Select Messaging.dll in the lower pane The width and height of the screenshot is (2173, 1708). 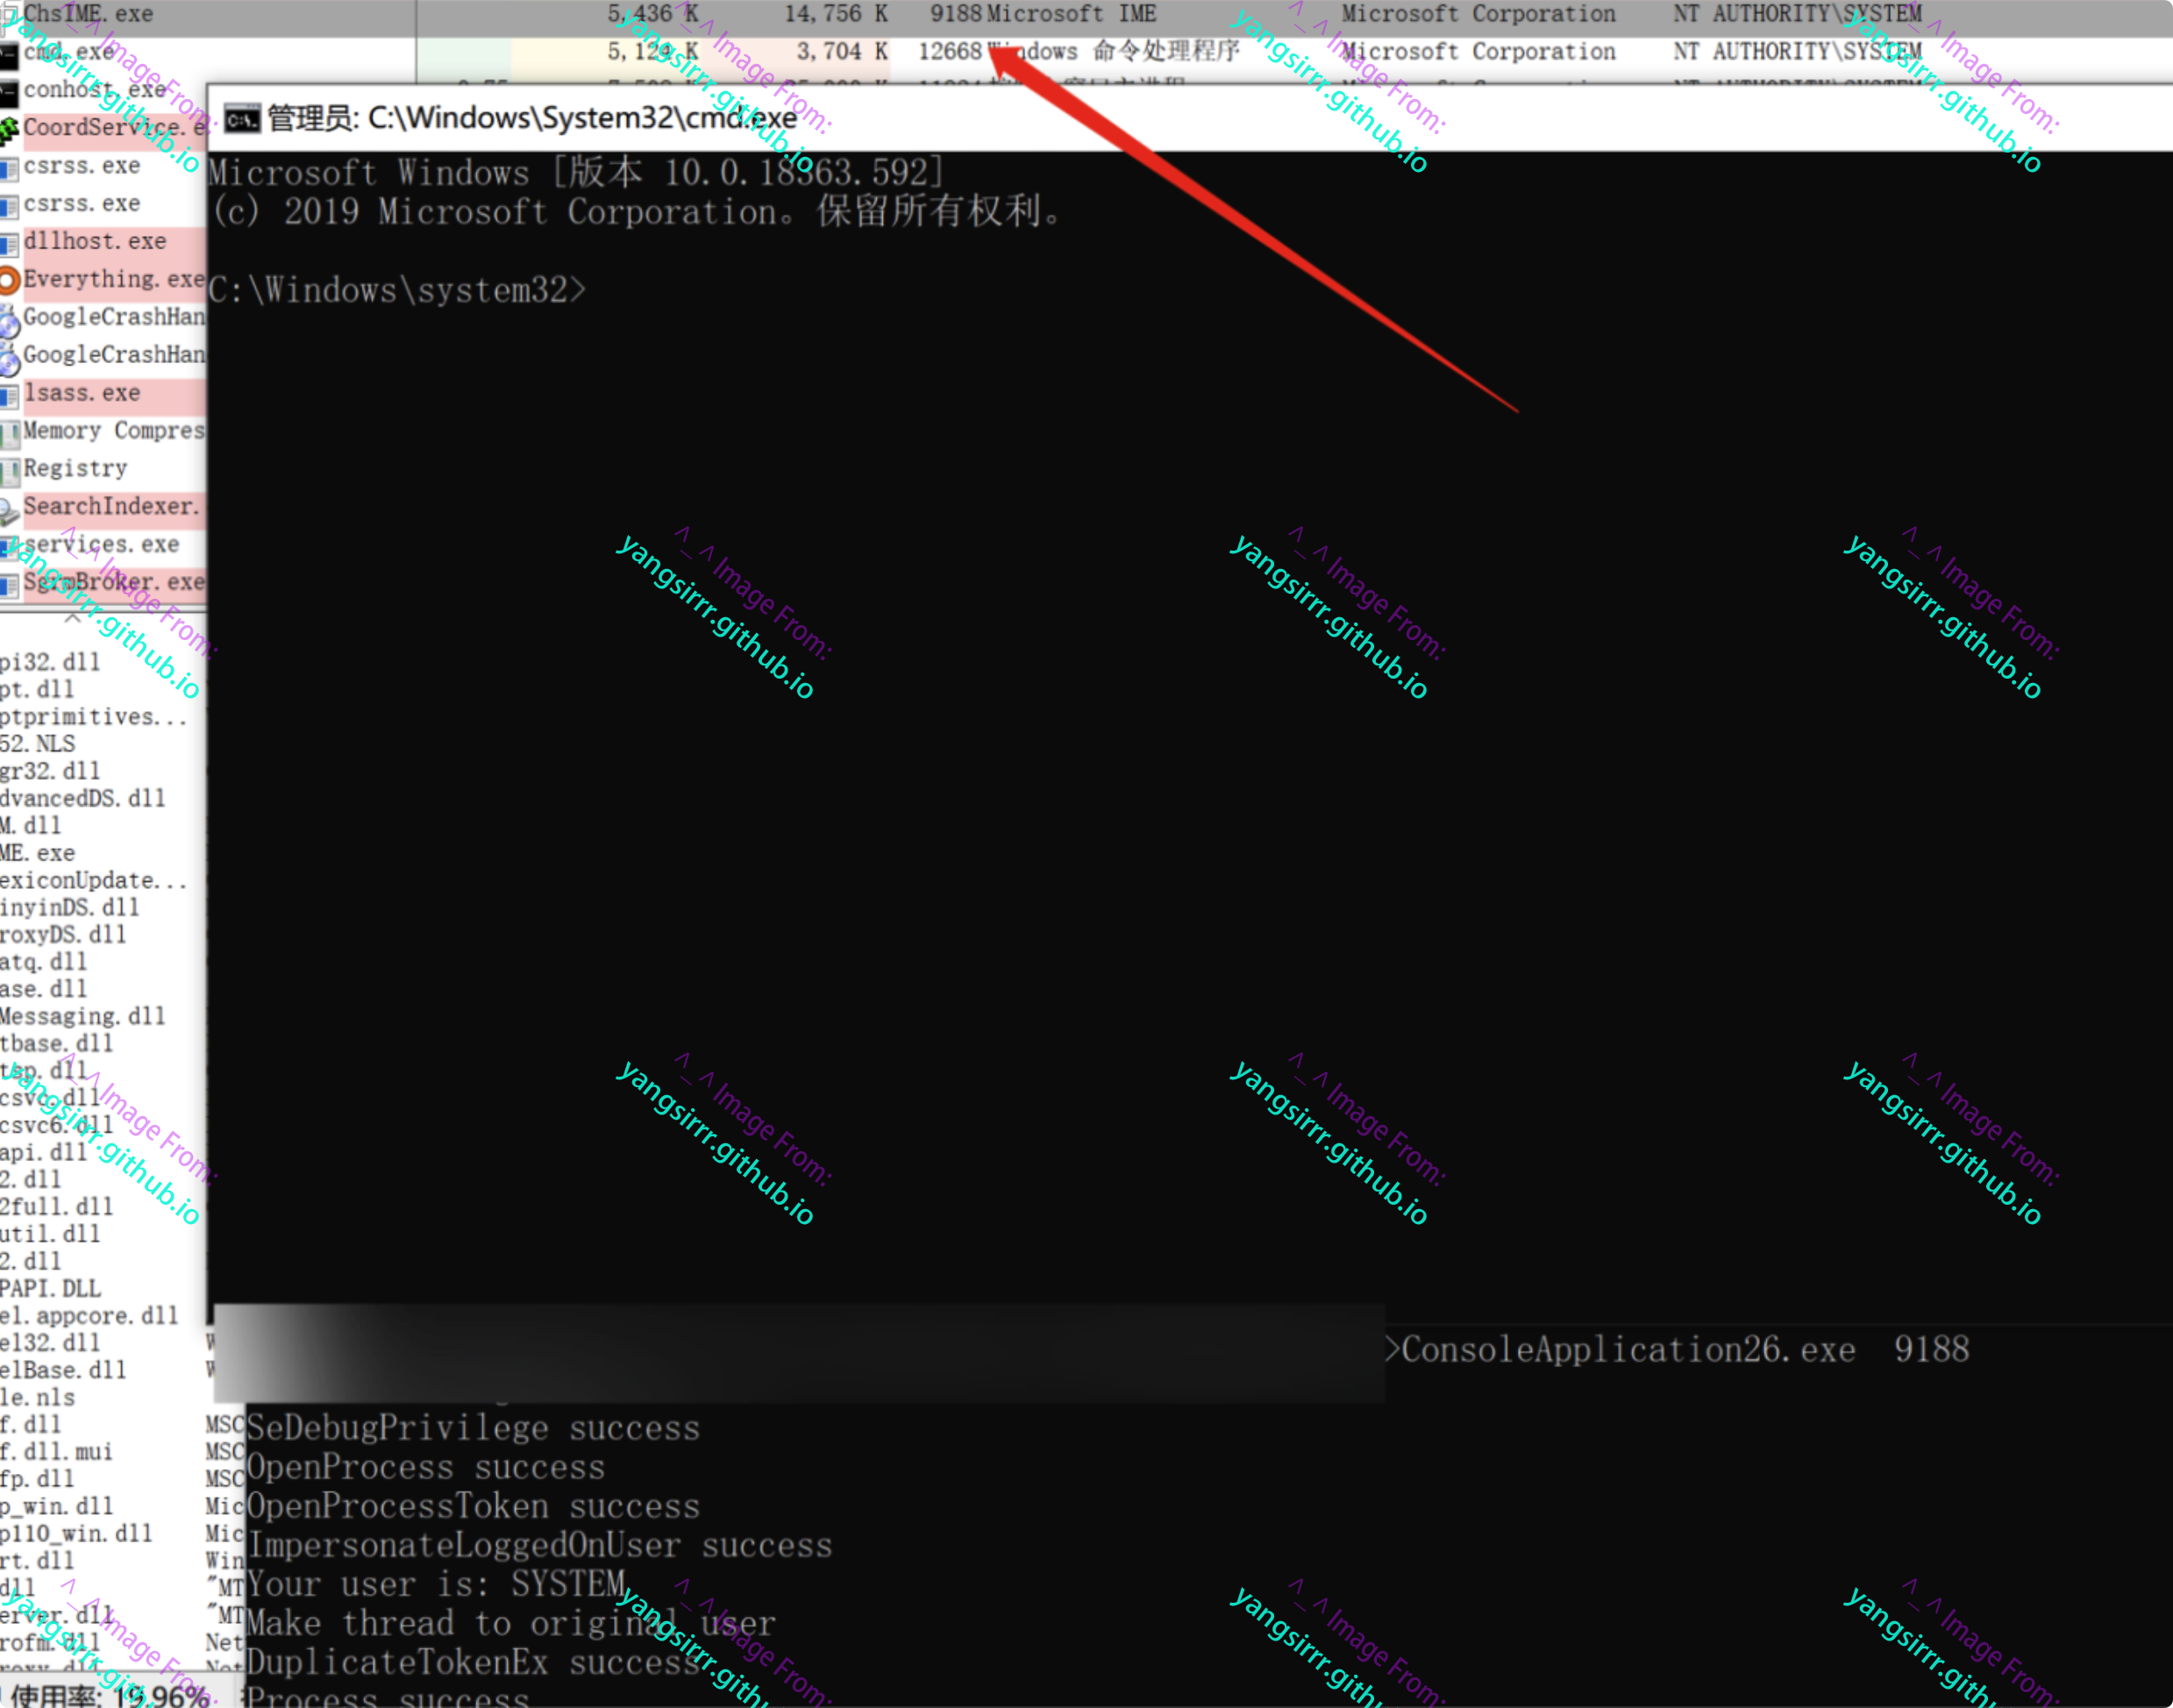point(83,1017)
